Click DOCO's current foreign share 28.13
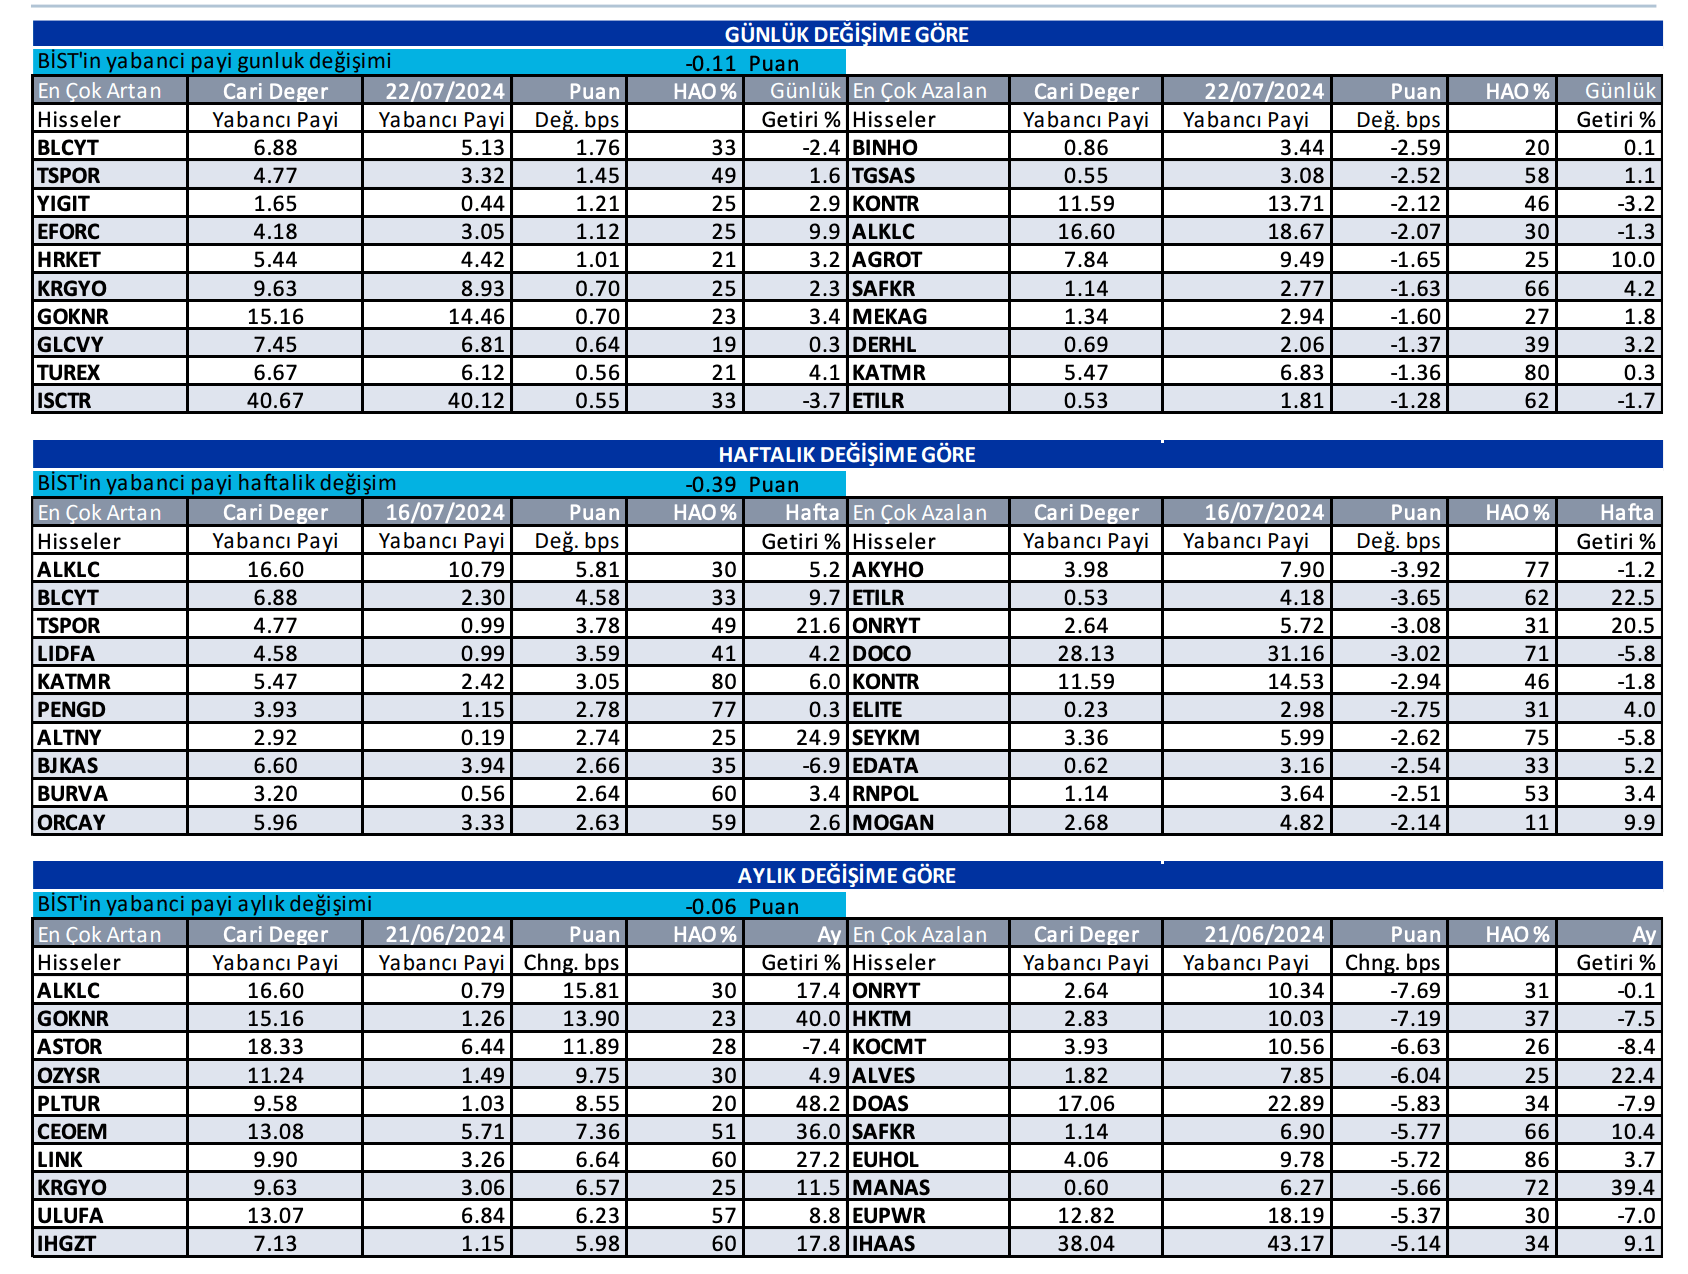 [x=1085, y=654]
